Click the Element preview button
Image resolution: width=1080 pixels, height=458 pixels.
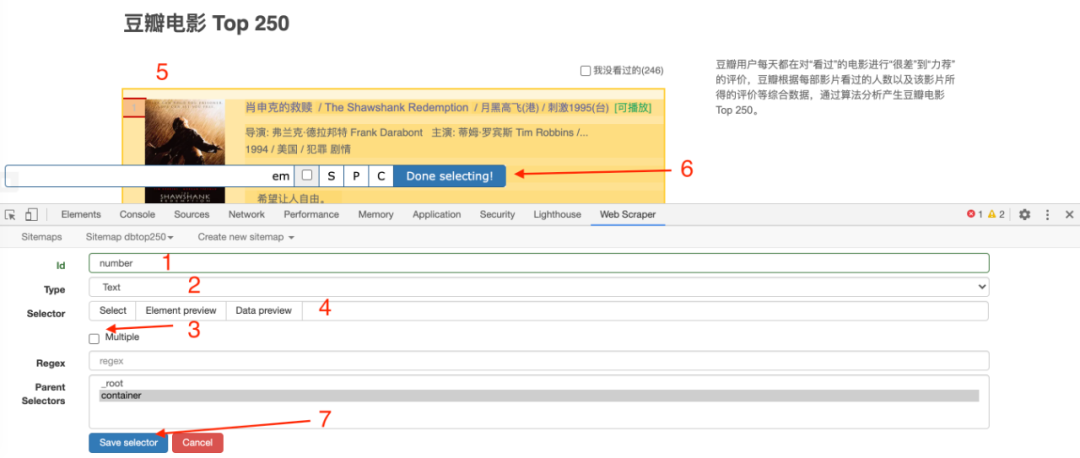[x=181, y=311]
